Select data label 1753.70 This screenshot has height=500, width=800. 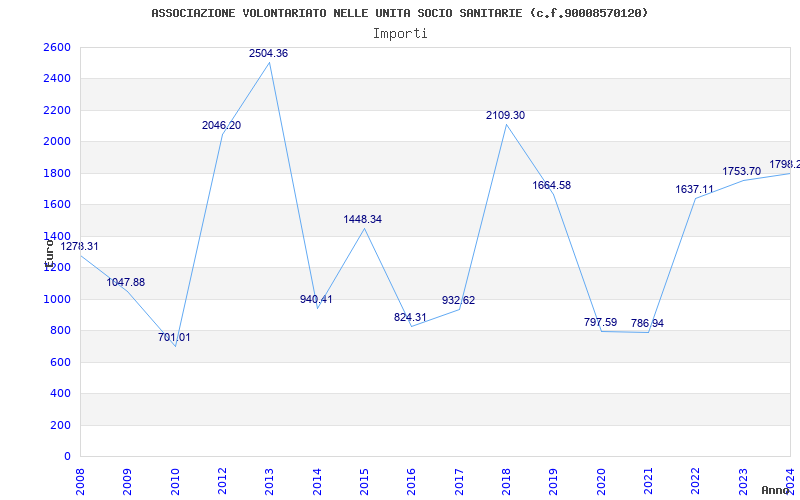[741, 171]
